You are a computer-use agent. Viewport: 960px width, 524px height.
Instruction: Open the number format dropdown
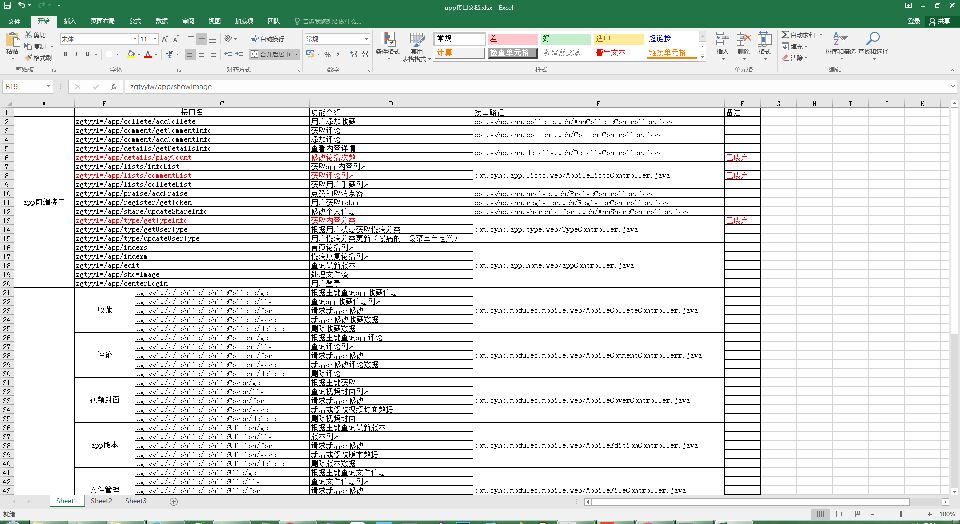tap(366, 38)
